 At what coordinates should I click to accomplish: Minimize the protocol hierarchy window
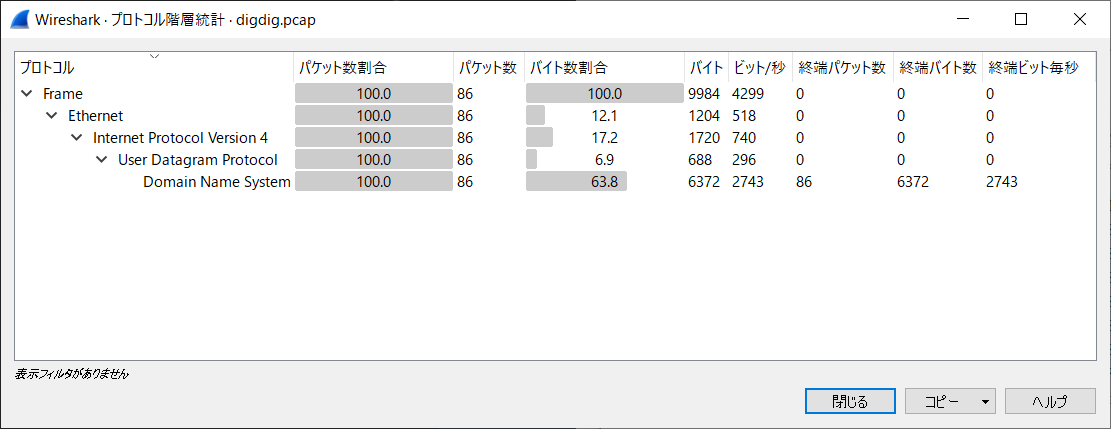[x=962, y=19]
